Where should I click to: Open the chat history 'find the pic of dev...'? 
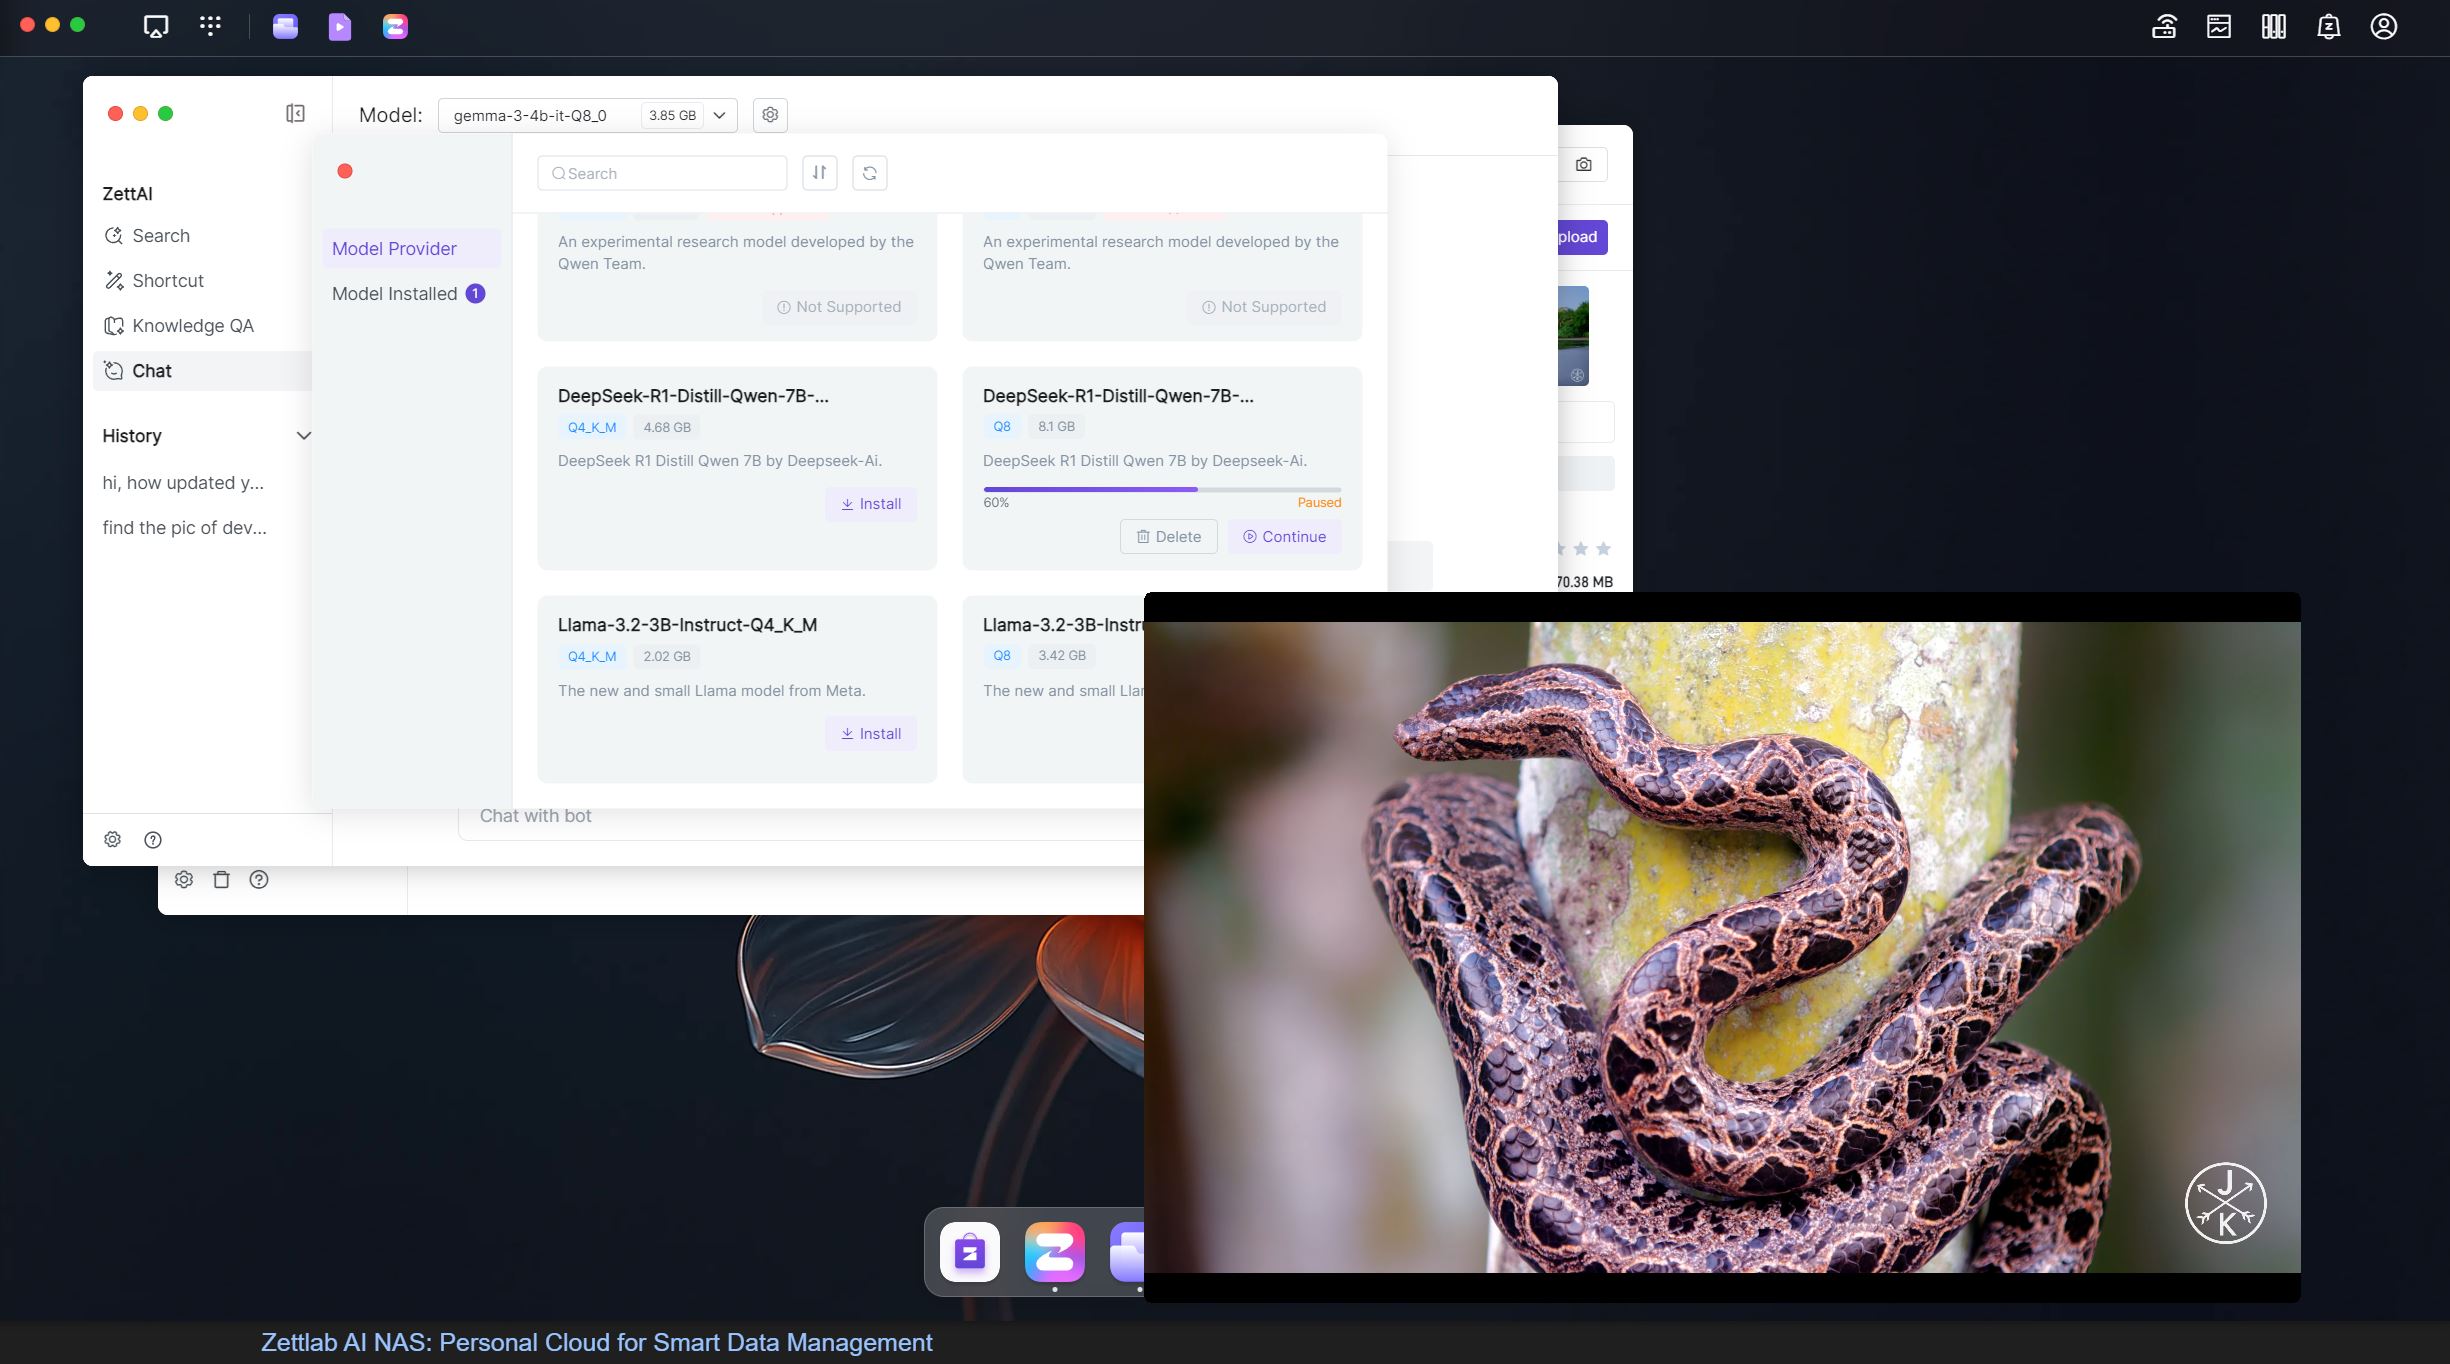[x=184, y=527]
